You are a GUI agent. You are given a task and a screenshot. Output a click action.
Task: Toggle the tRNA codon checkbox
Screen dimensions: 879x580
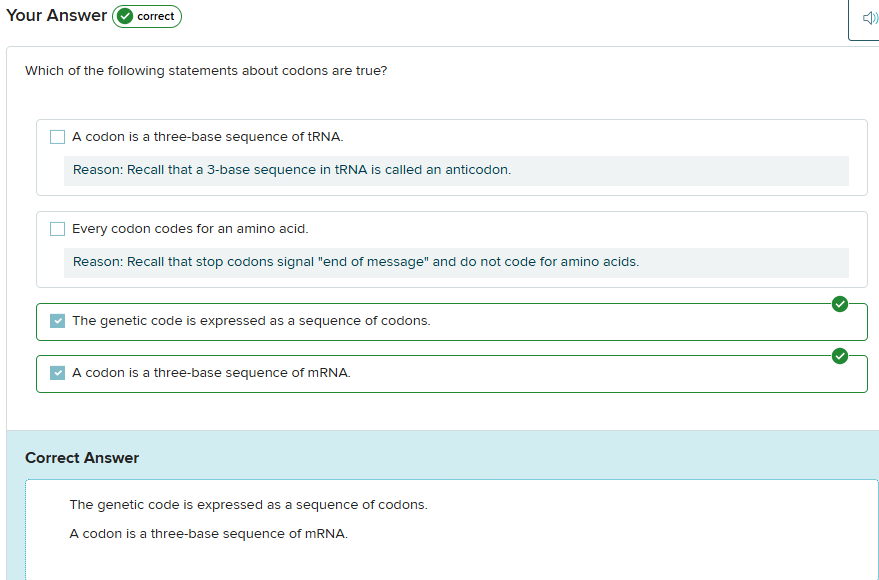(x=57, y=137)
